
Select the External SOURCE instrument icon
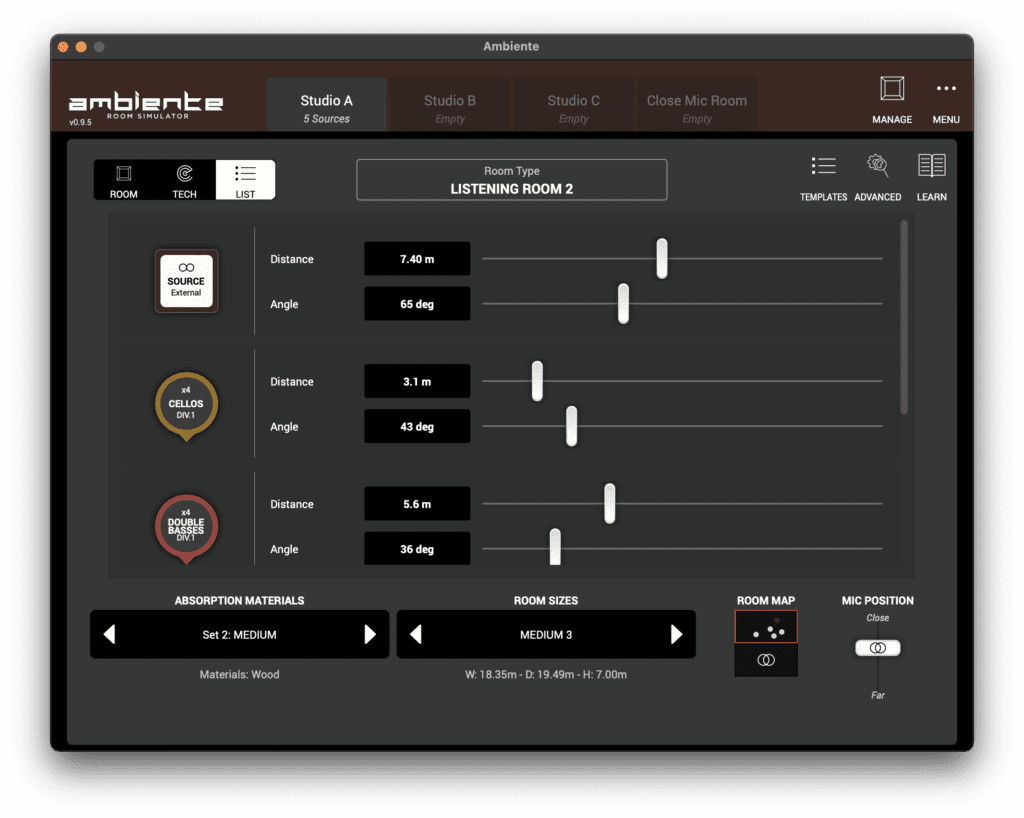[x=185, y=281]
